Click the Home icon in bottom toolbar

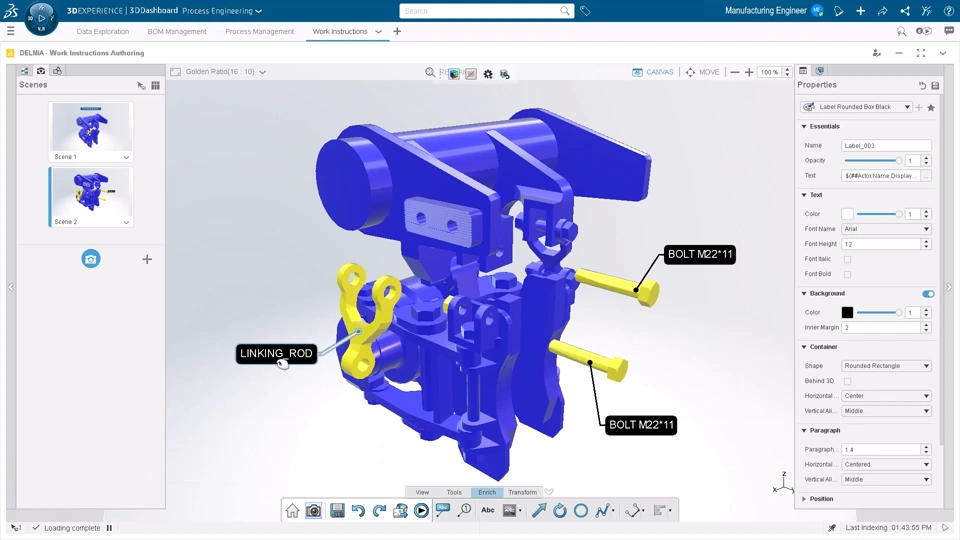292,511
